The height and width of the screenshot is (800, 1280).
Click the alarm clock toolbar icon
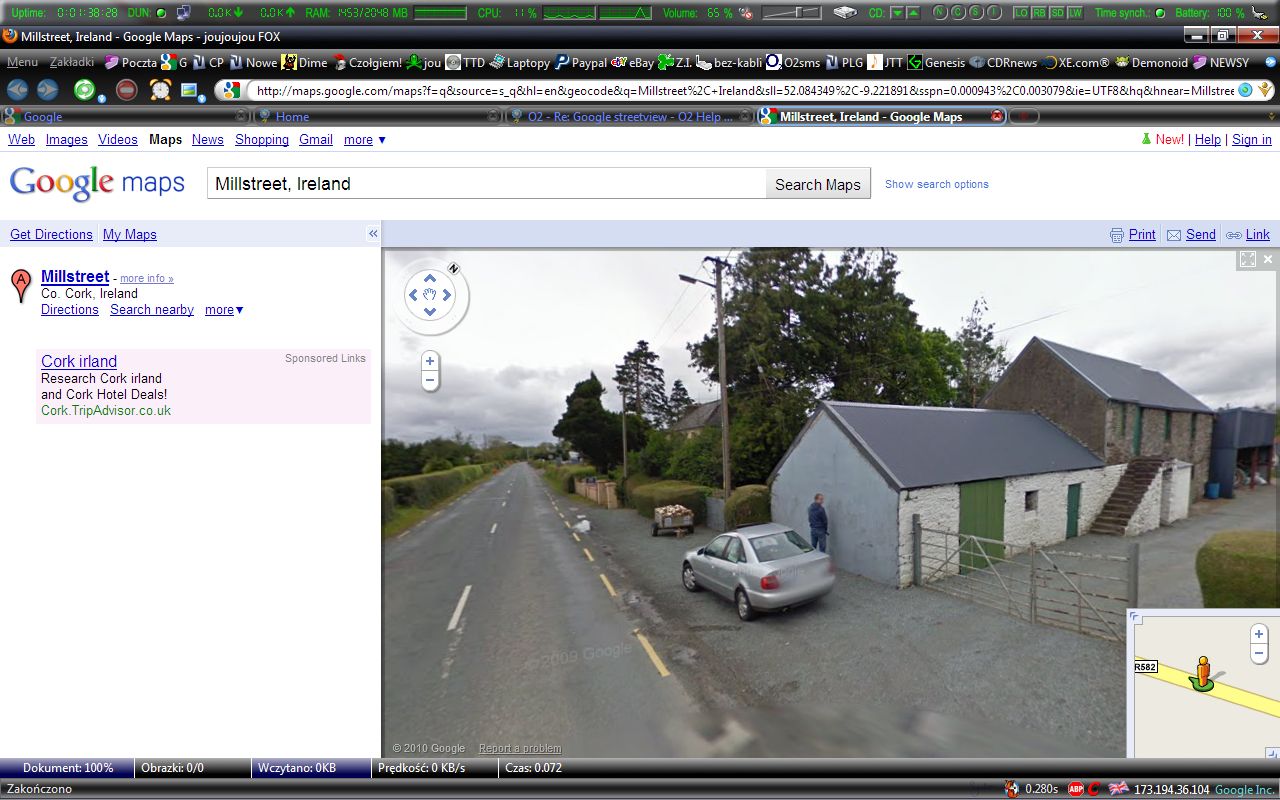160,90
